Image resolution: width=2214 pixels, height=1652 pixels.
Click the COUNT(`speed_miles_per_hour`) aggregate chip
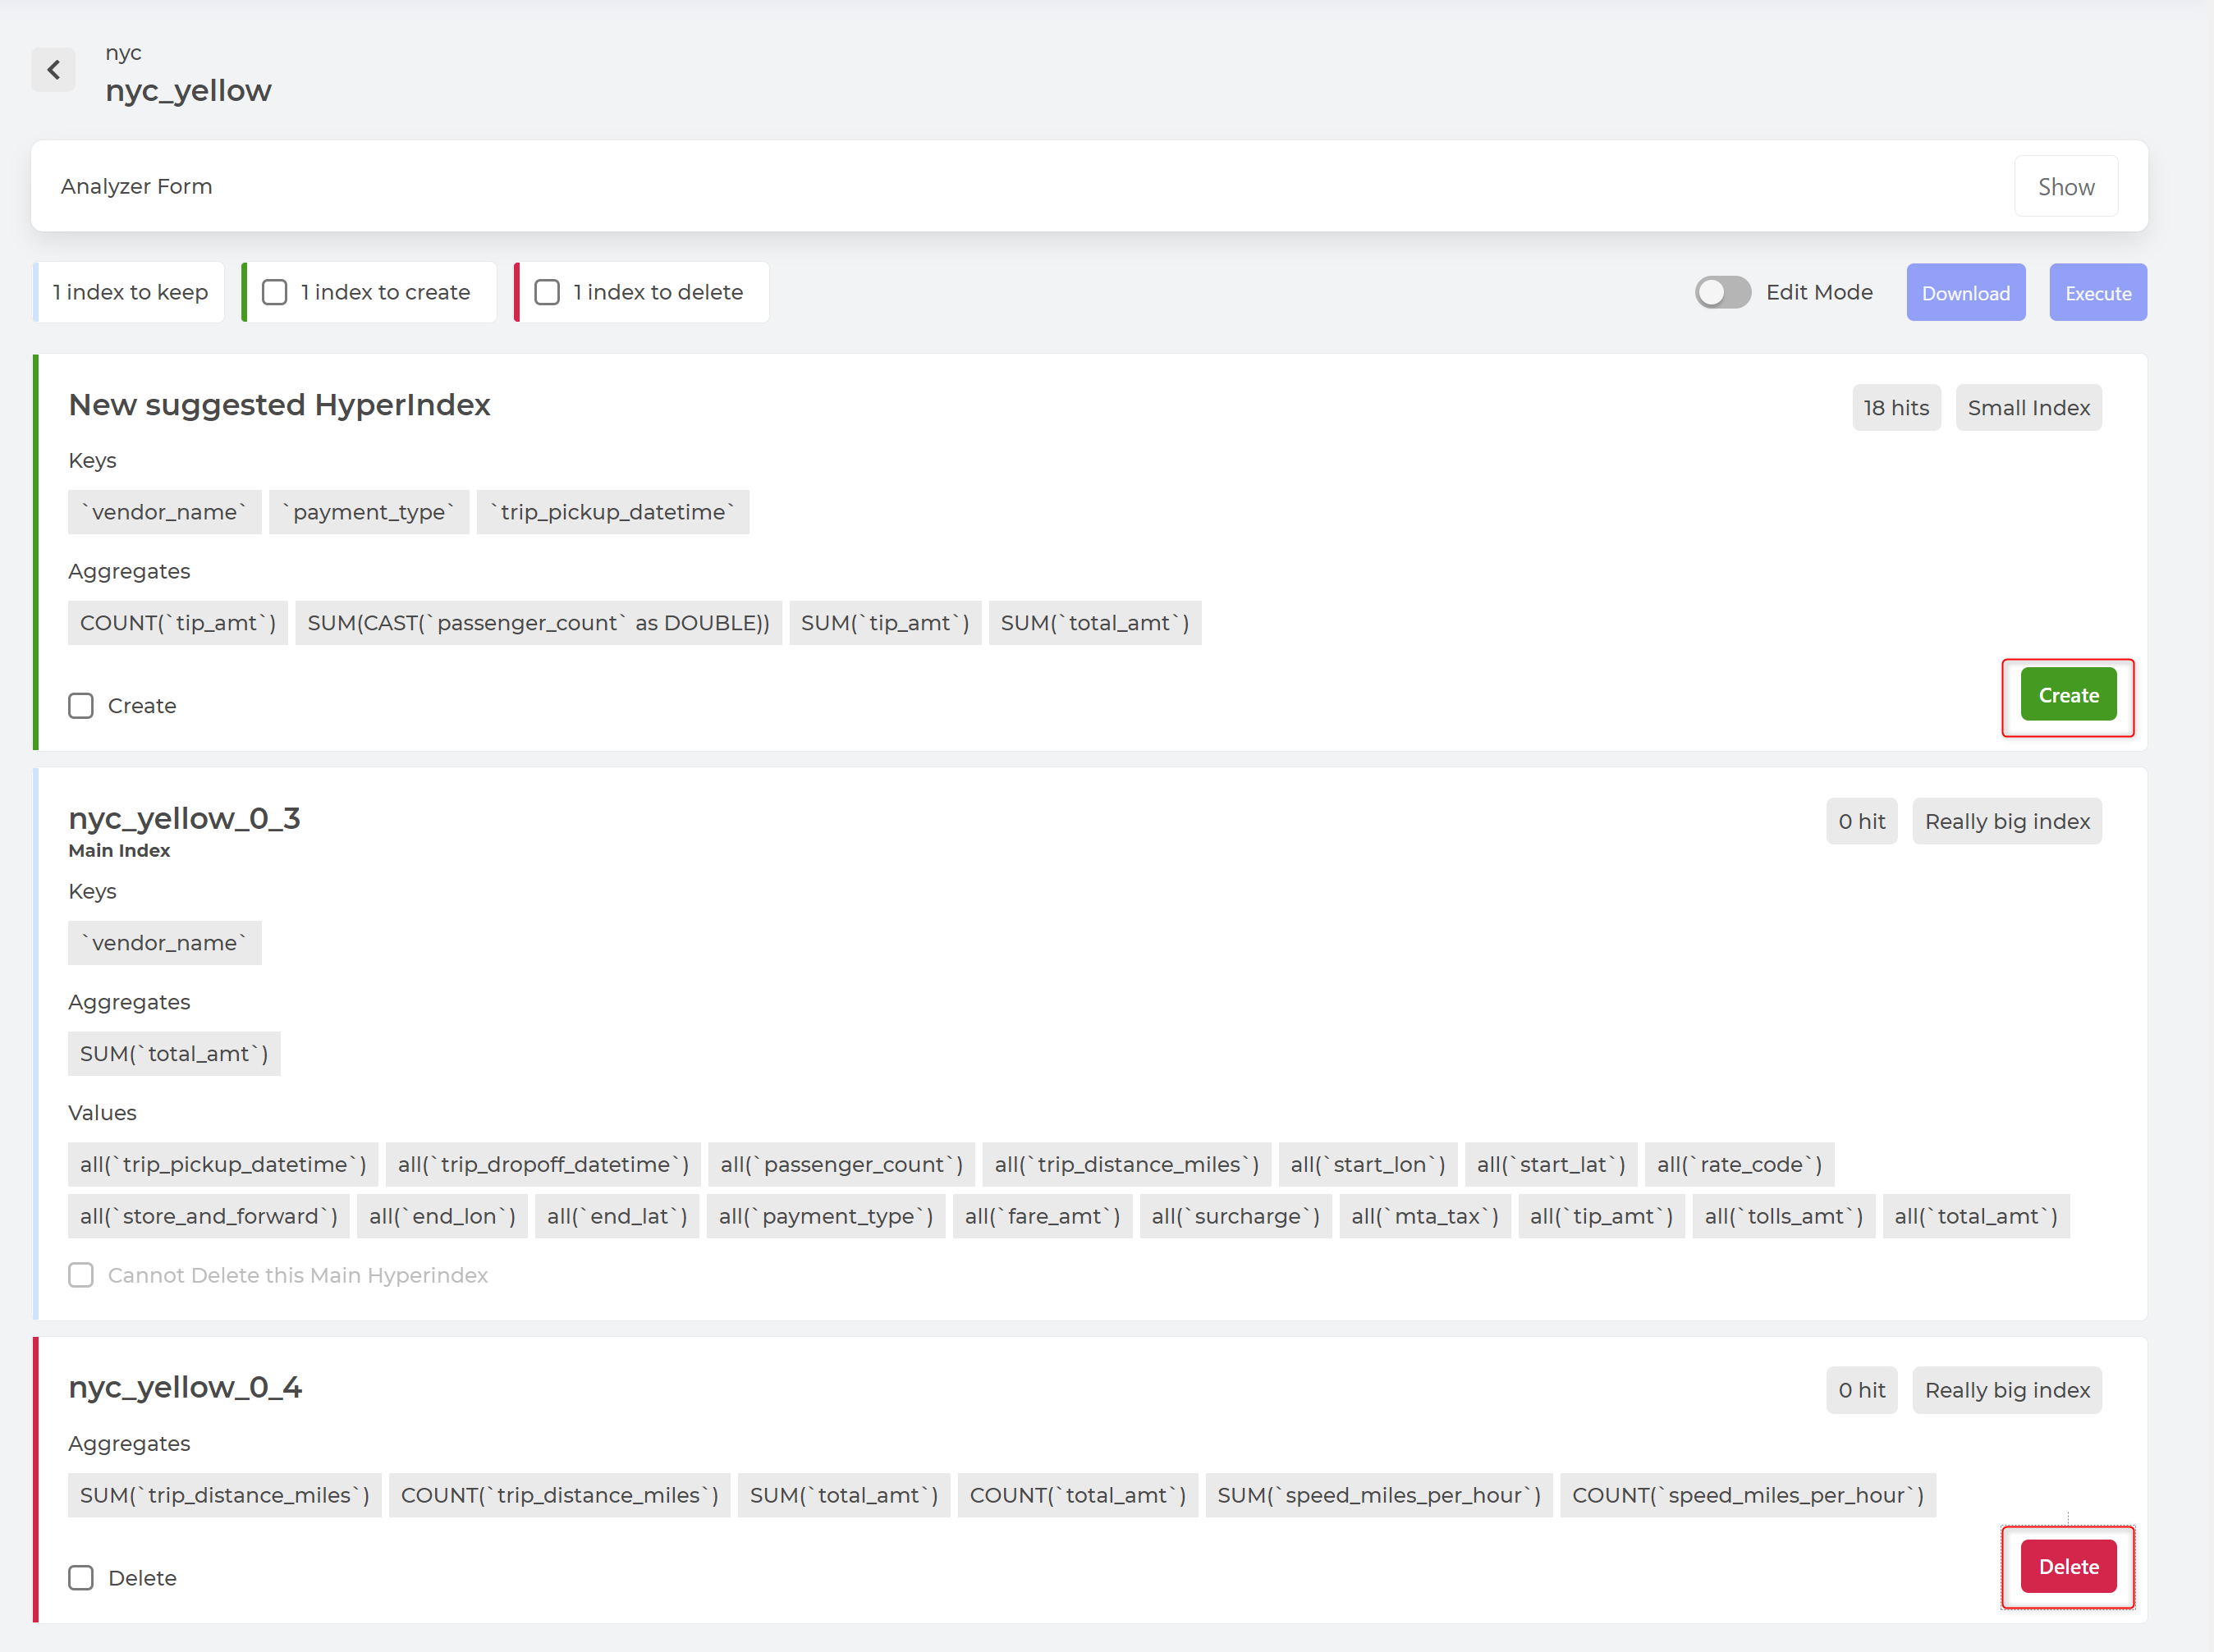(x=1748, y=1495)
